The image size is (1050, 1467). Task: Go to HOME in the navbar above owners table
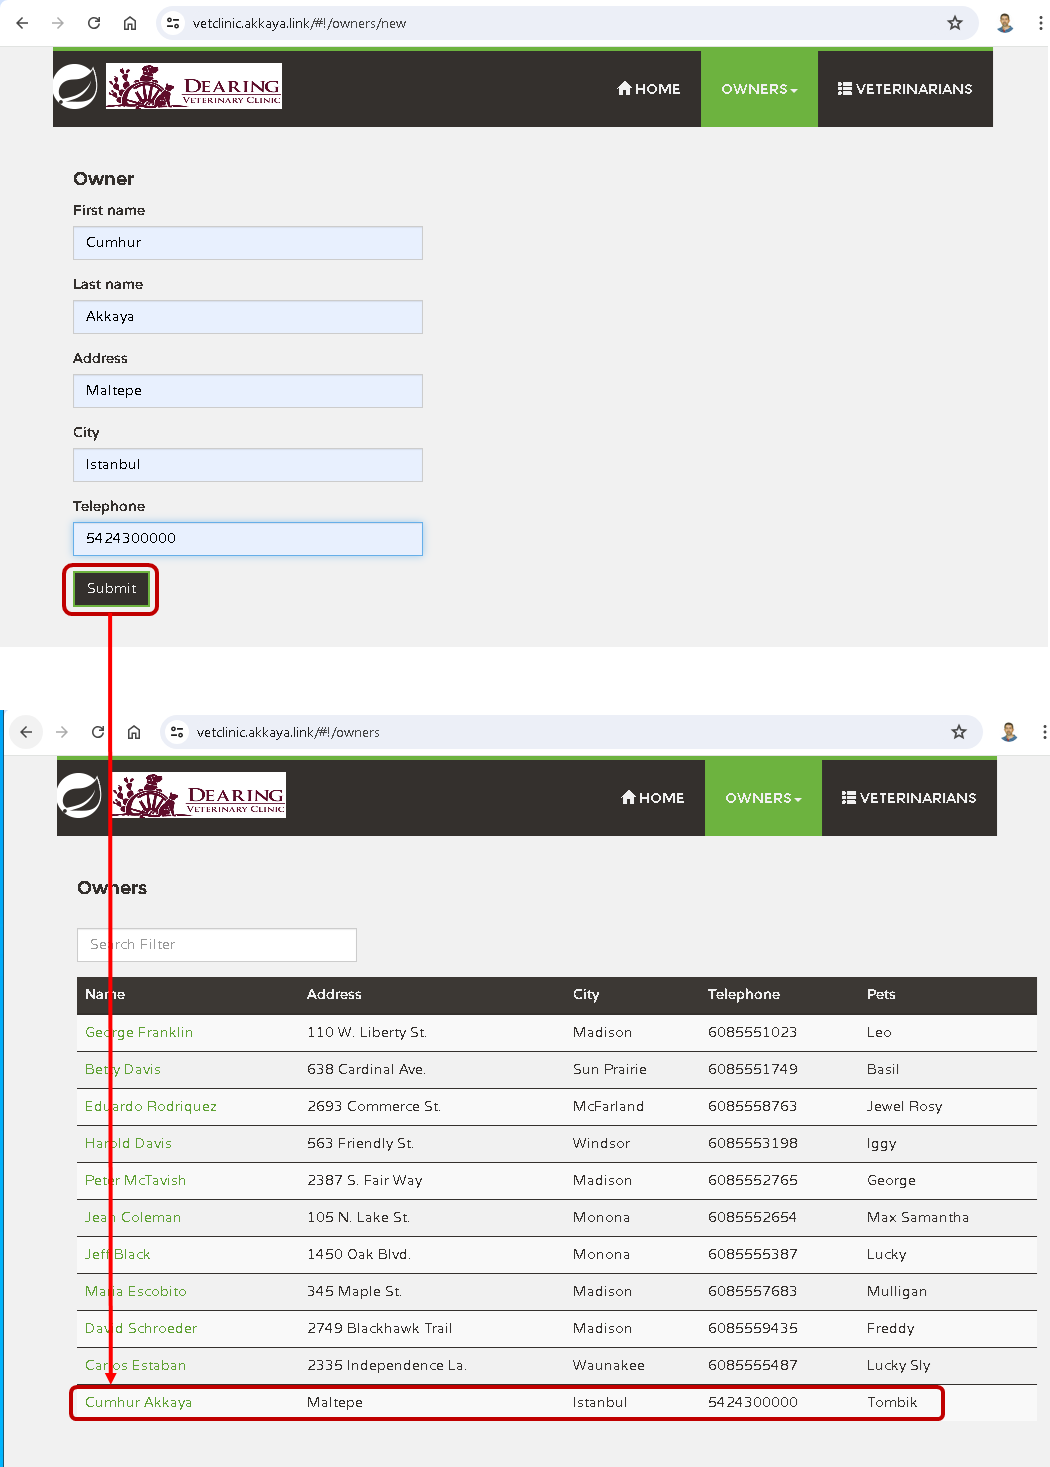[x=653, y=798]
